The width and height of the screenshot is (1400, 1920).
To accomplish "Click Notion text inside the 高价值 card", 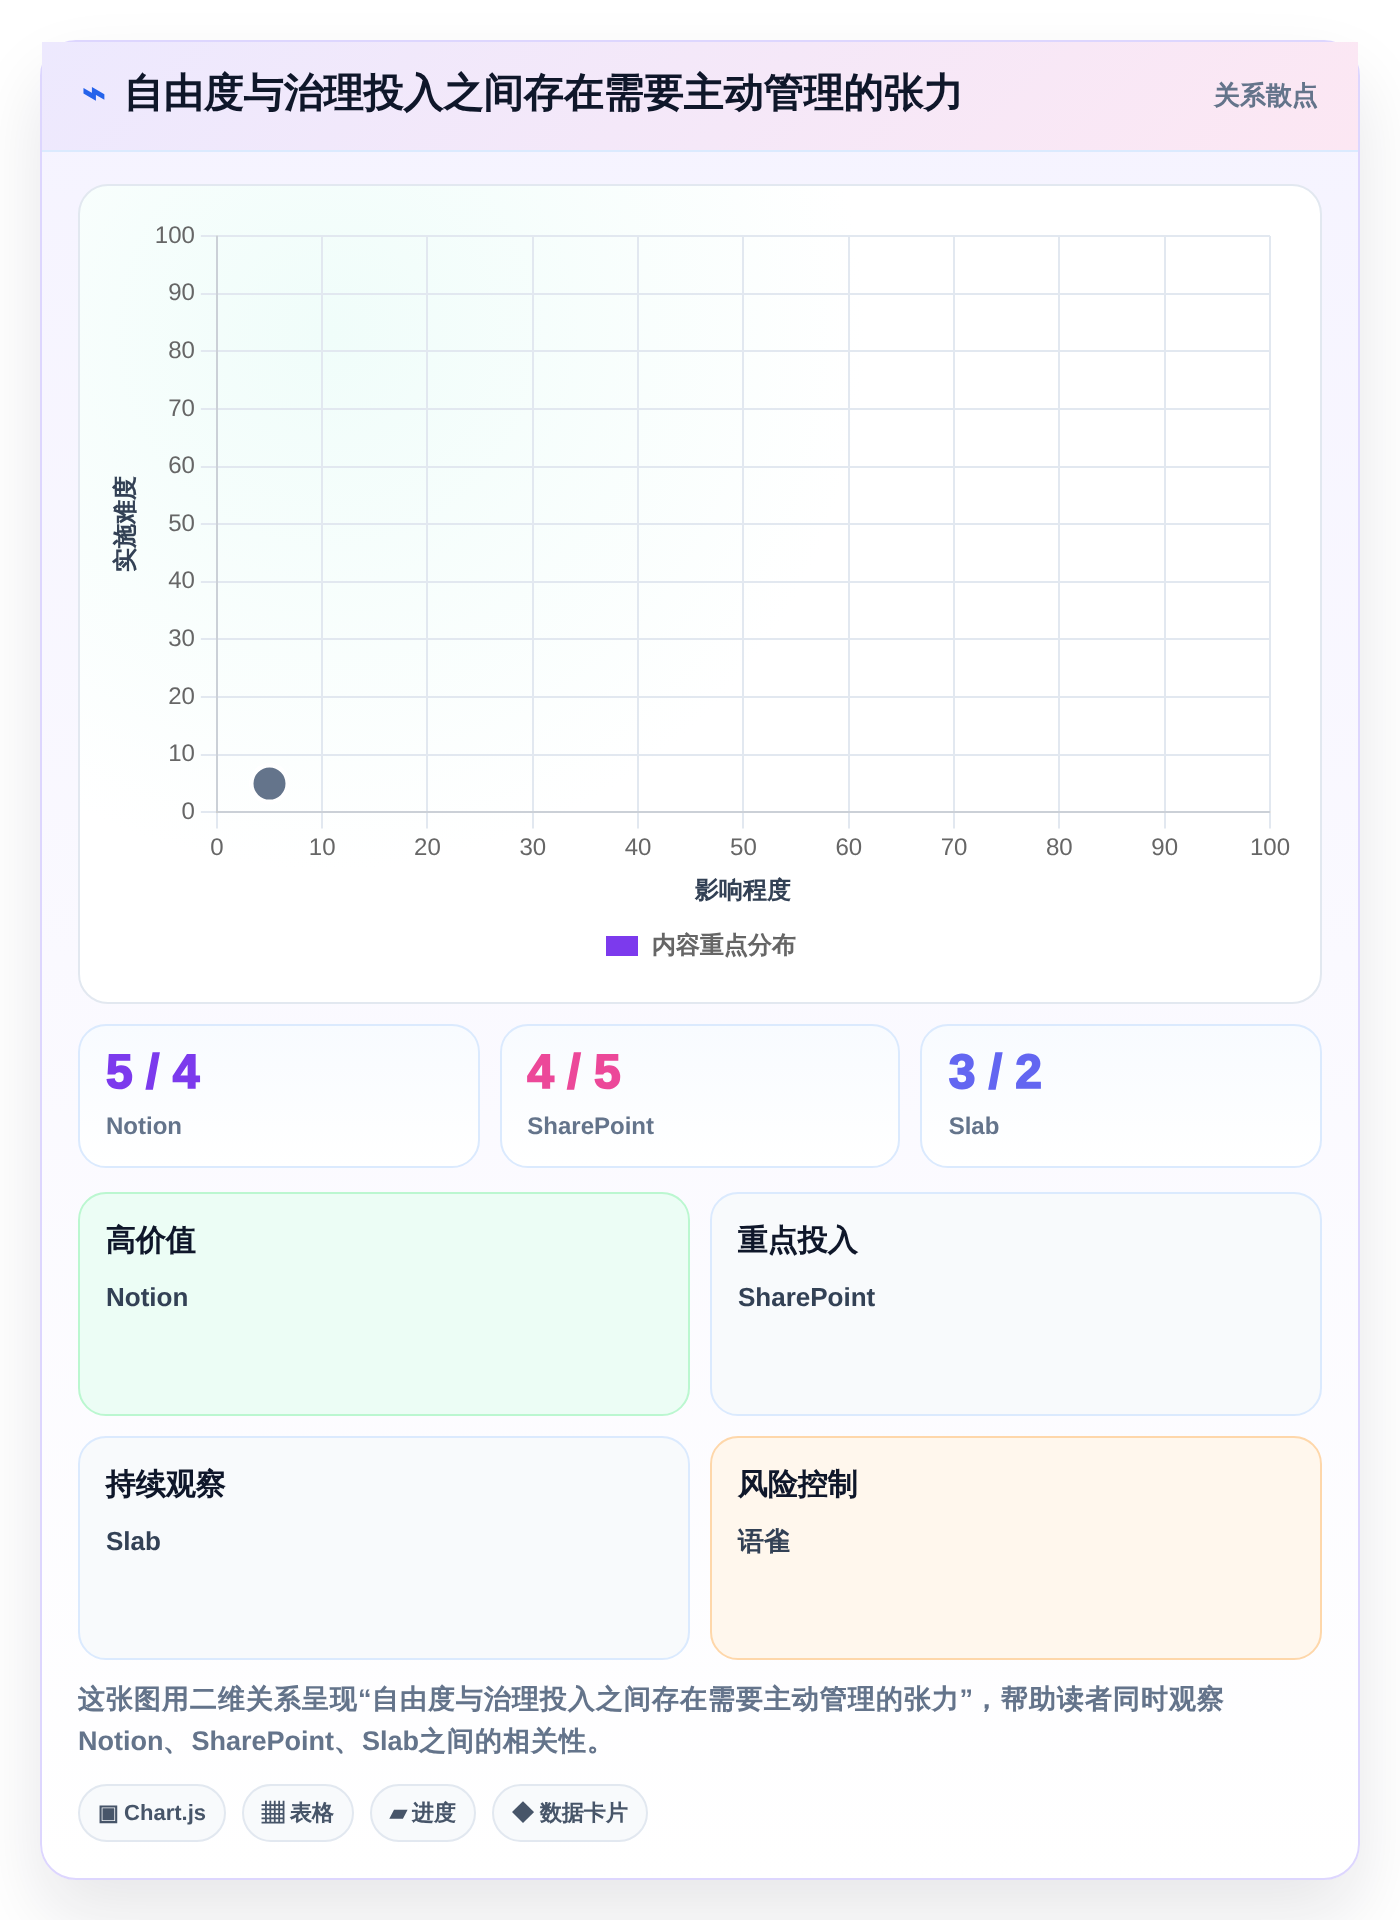I will coord(147,1298).
